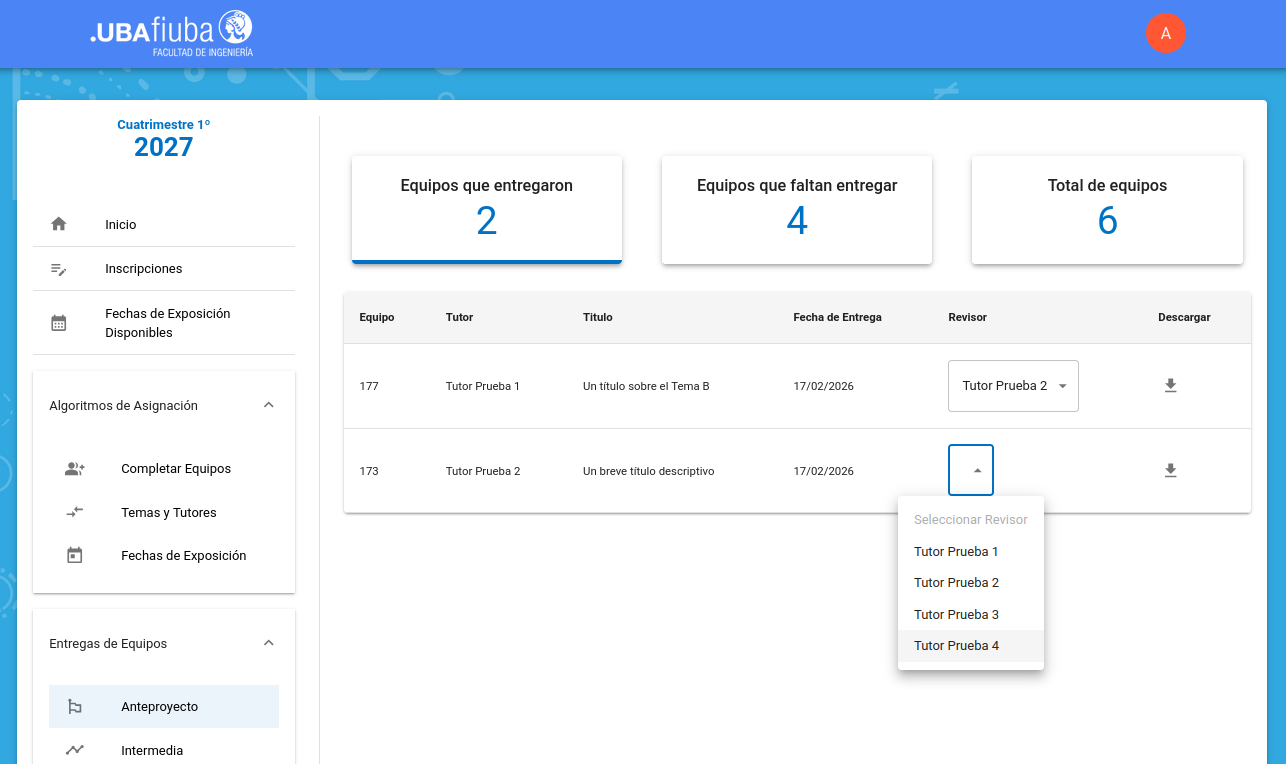
Task: Close the open revisor dropdown for team 173
Action: click(x=971, y=470)
